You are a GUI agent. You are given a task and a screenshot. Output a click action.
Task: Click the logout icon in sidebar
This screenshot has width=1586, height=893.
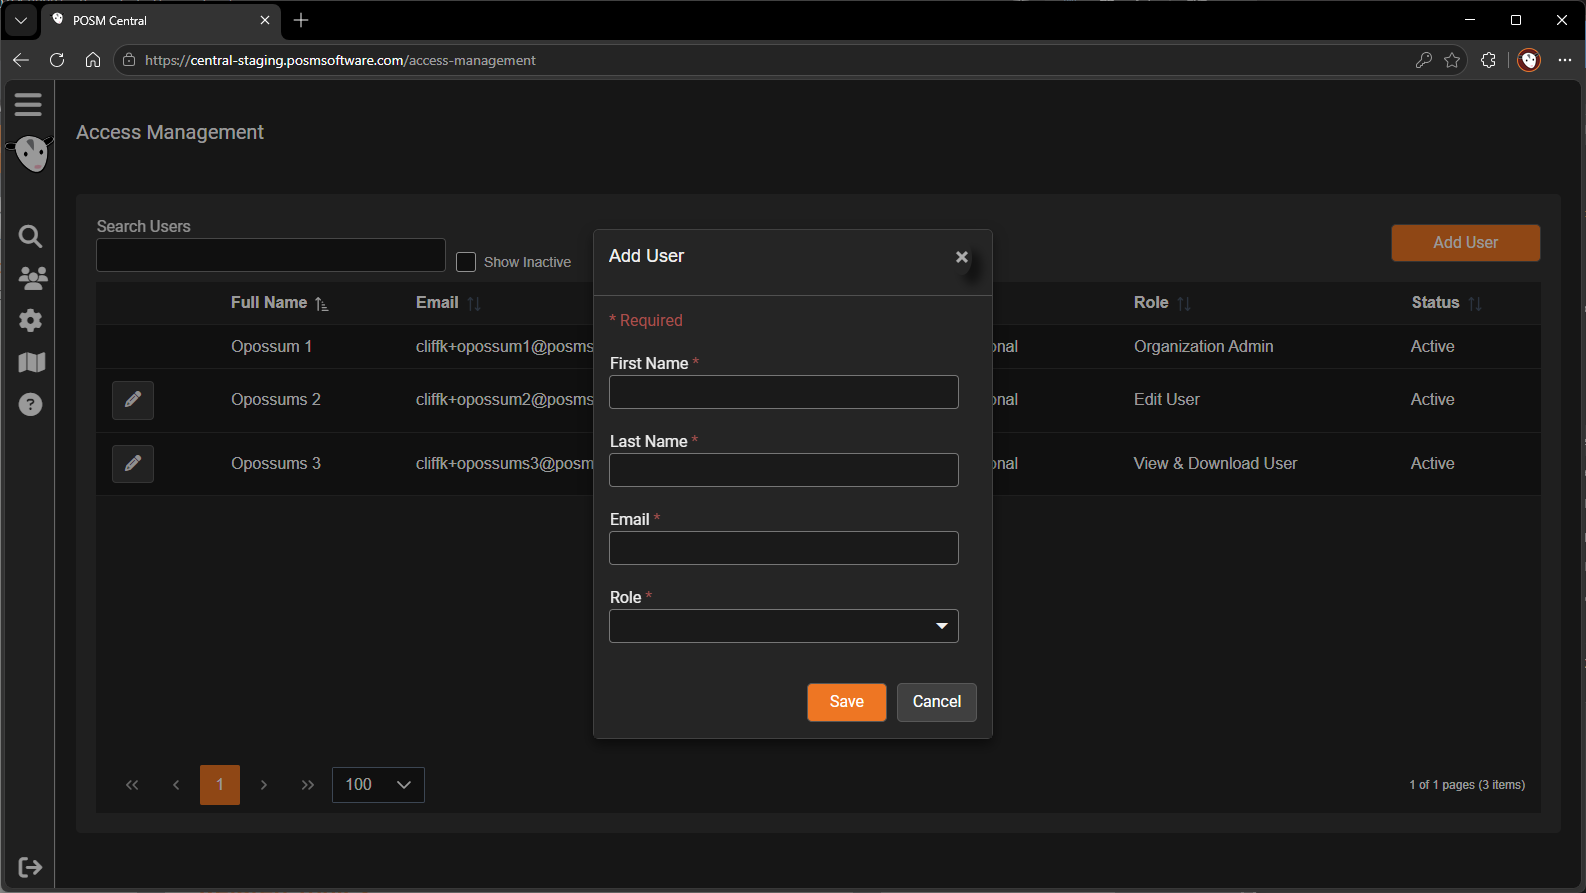30,867
